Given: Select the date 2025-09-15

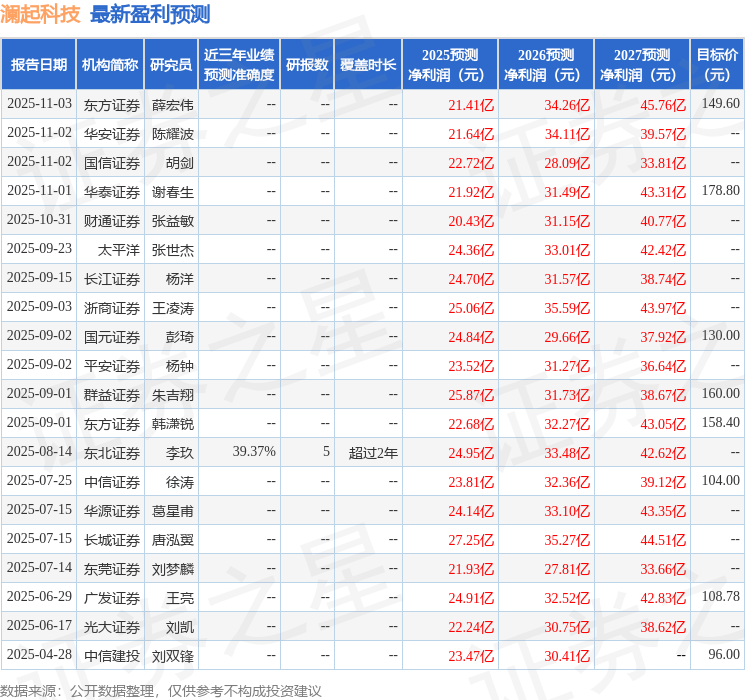Looking at the screenshot, I should pos(39,278).
